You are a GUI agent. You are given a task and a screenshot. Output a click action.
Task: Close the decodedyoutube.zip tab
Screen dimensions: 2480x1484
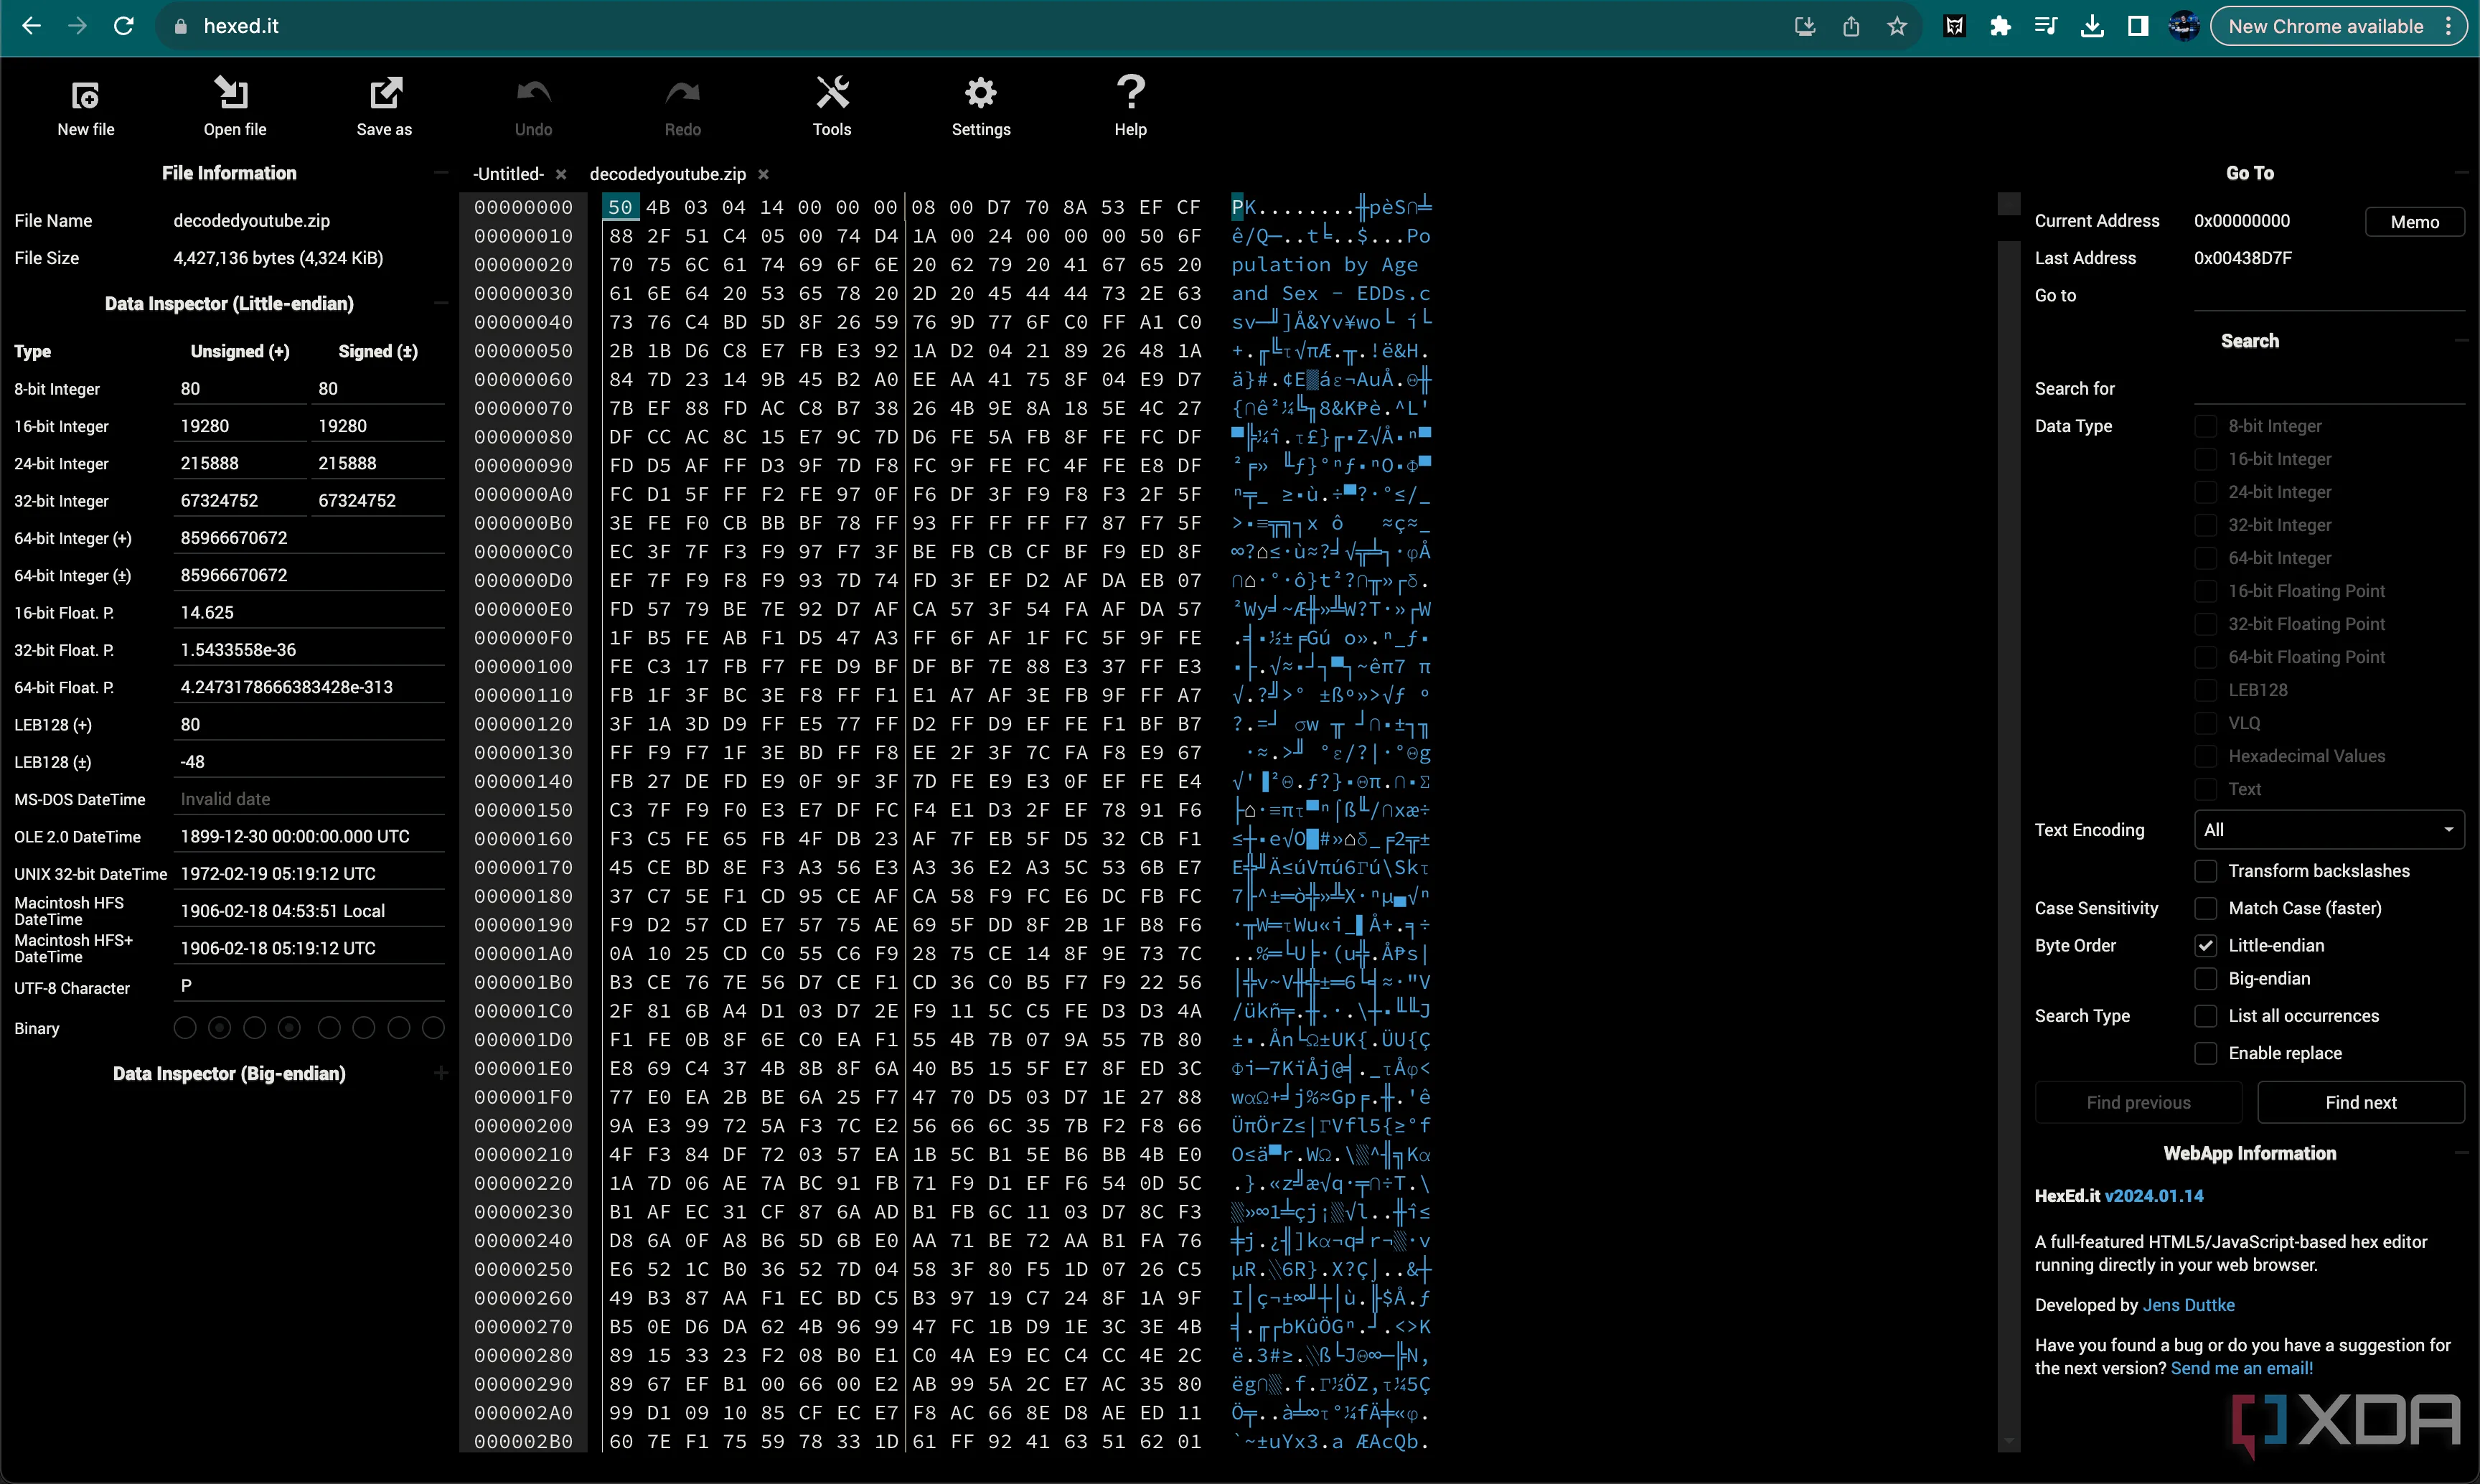point(763,174)
